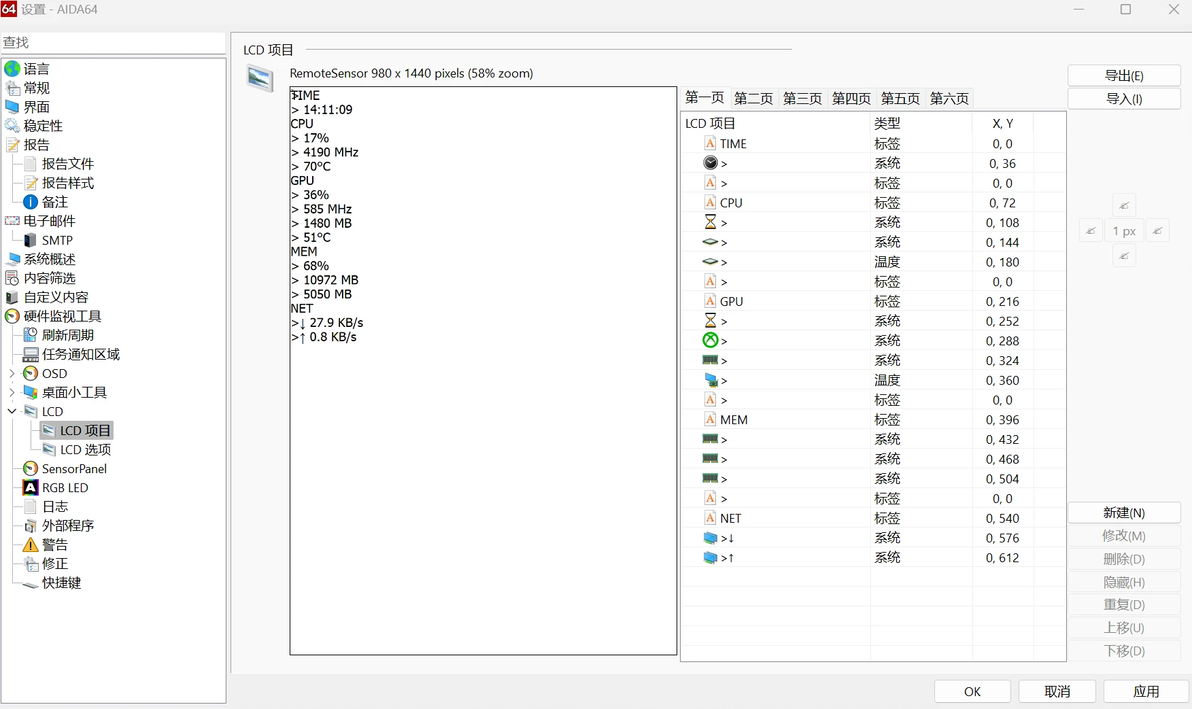This screenshot has height=709, width=1192.
Task: Select 桌面小工具 desktop gadget icon
Action: pos(30,392)
